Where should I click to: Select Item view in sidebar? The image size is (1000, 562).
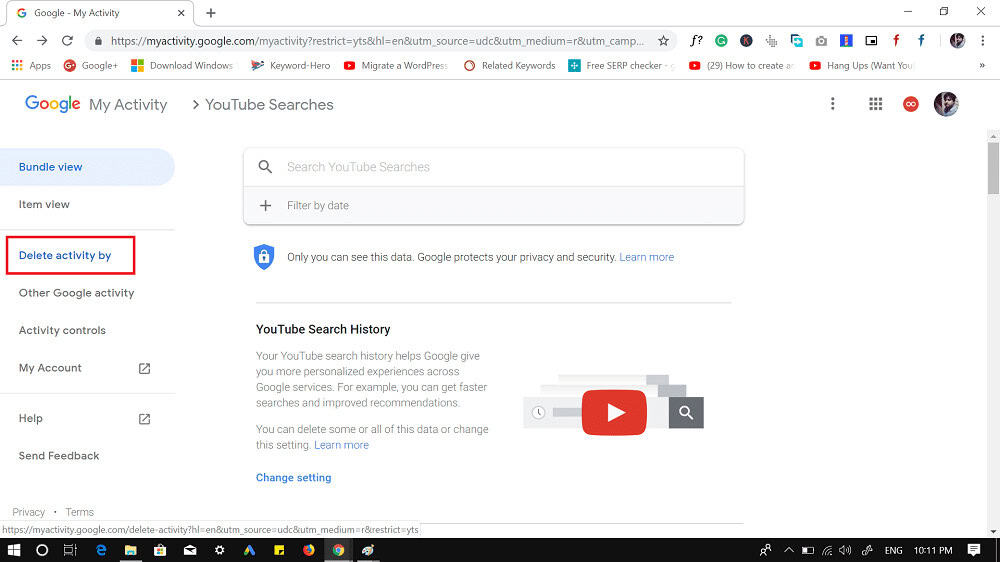pyautogui.click(x=44, y=205)
